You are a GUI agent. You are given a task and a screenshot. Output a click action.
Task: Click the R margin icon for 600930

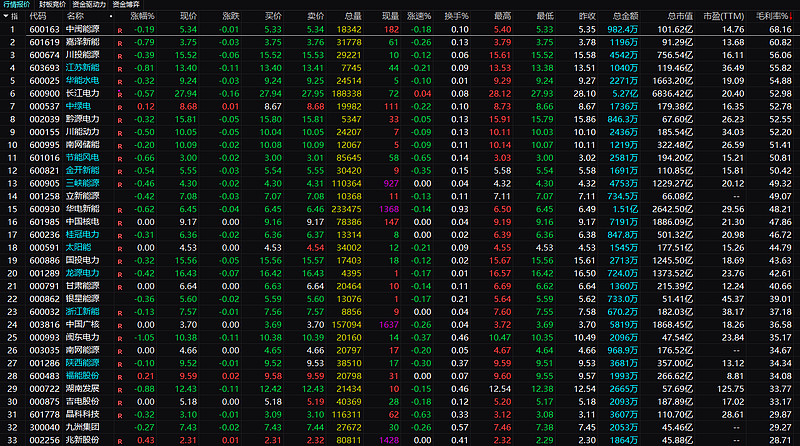point(120,210)
